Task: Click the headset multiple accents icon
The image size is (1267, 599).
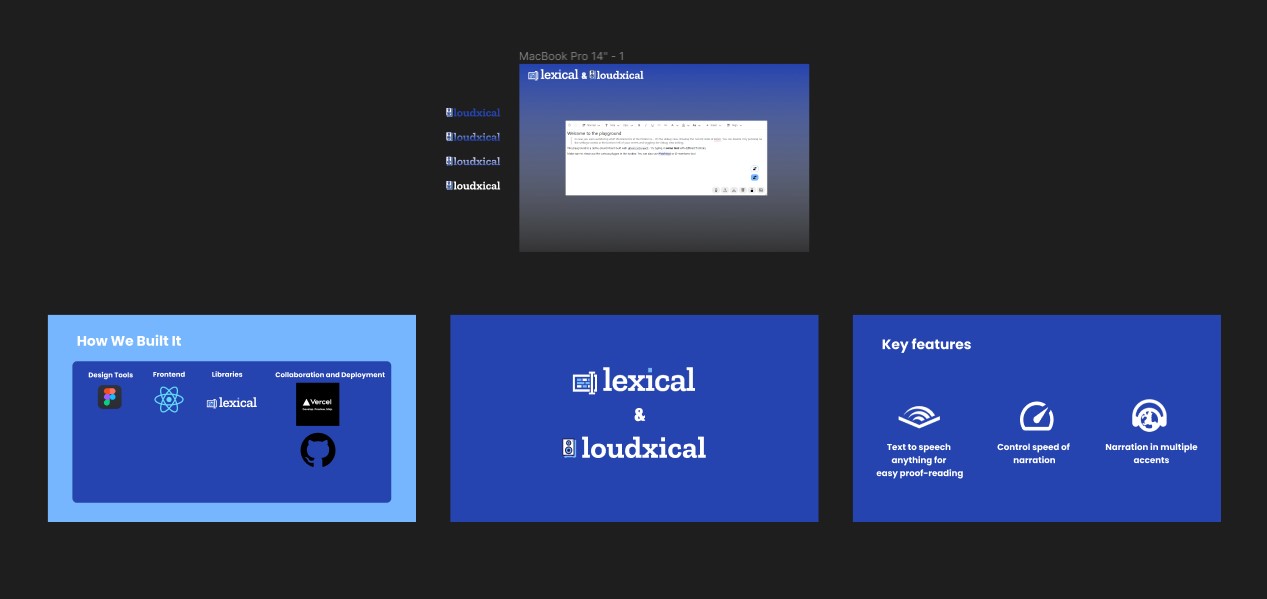Action: click(1150, 416)
